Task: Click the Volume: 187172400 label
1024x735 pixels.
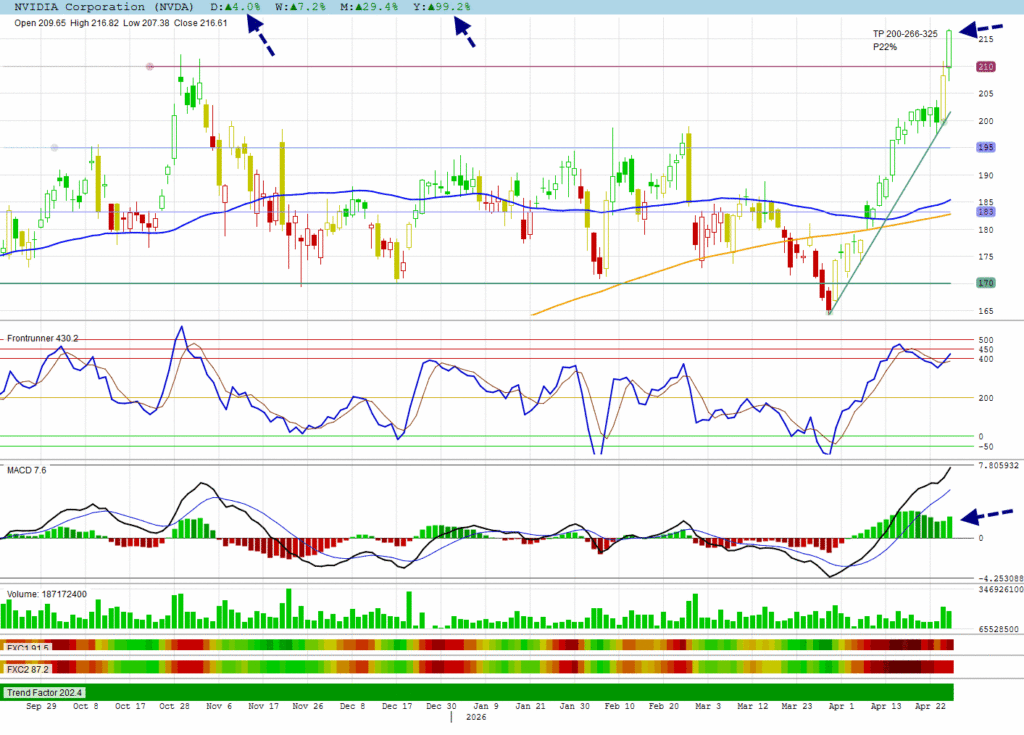Action: [47, 594]
